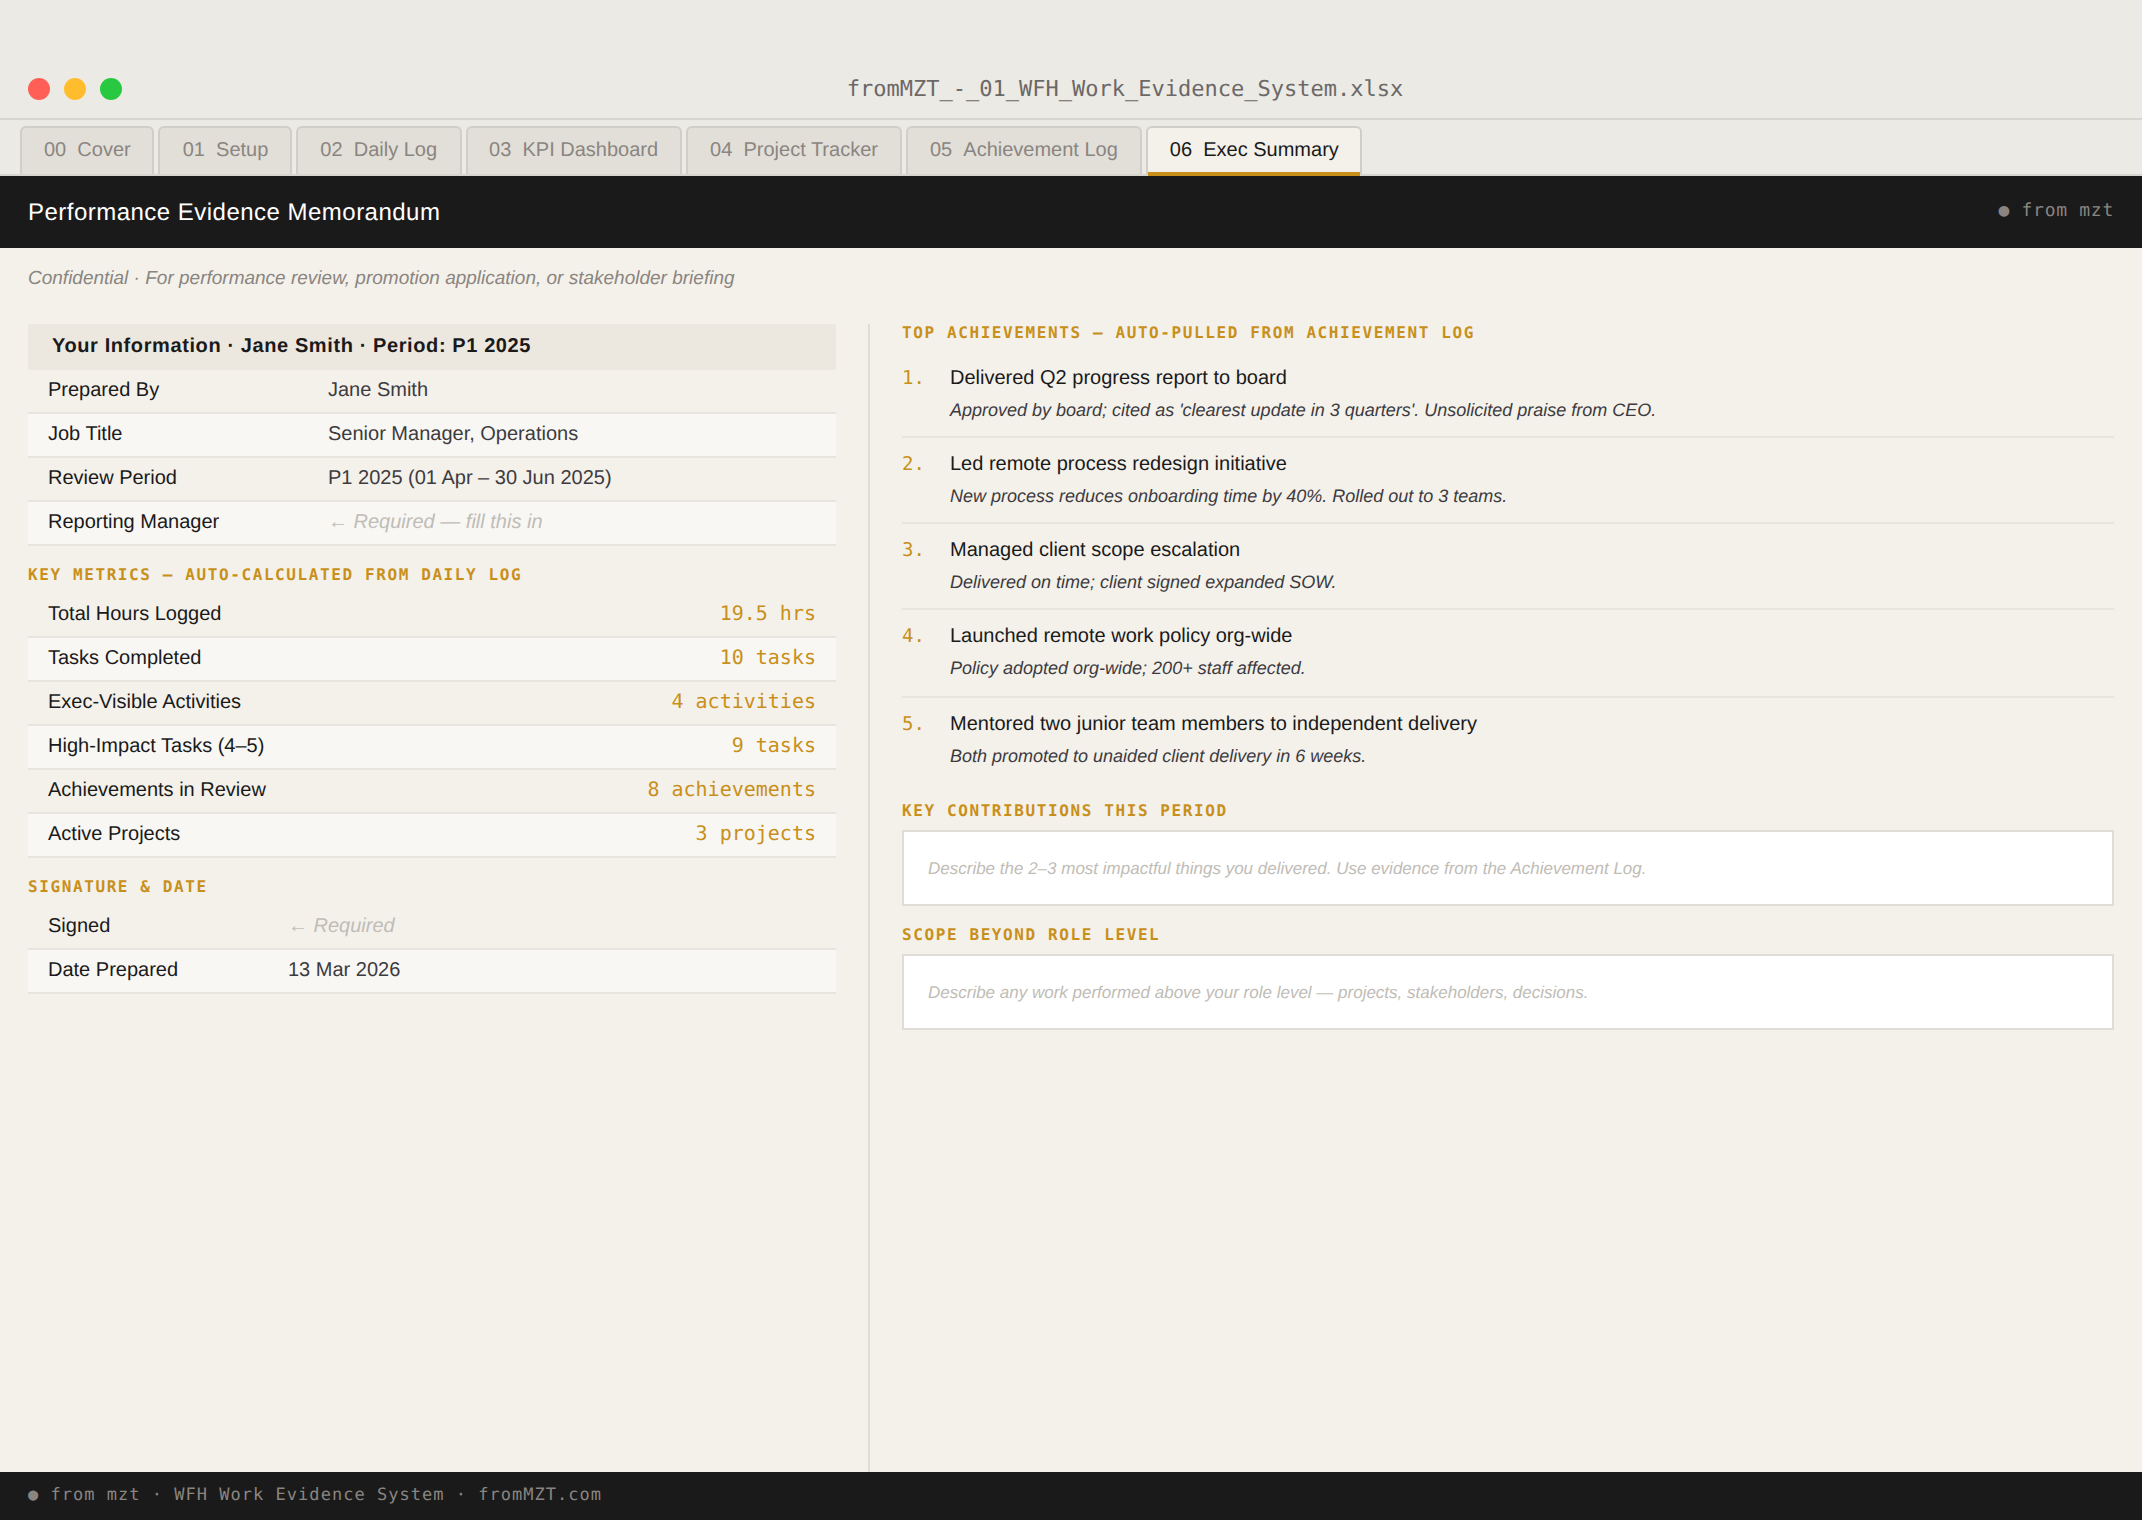Viewport: 2142px width, 1520px height.
Task: Go to the 02 Daily Log tab
Action: tap(378, 150)
